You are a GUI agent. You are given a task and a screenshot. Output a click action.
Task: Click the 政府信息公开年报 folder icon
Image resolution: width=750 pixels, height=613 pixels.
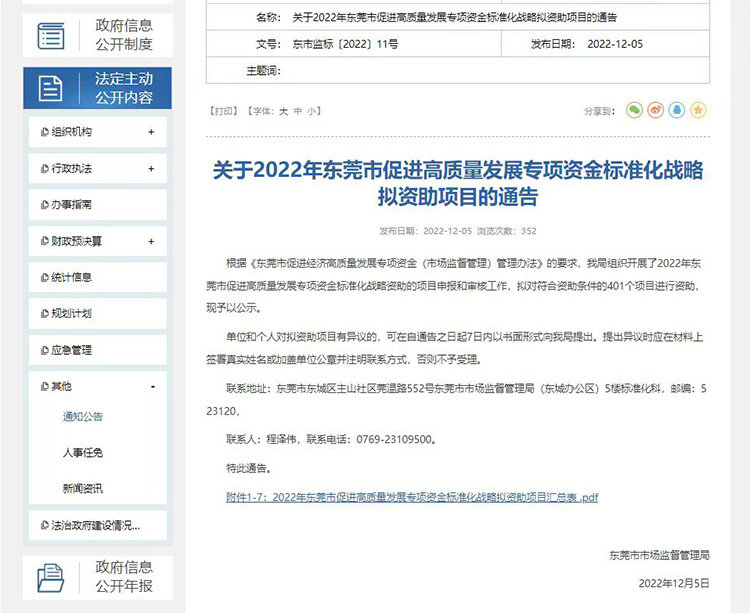50,576
